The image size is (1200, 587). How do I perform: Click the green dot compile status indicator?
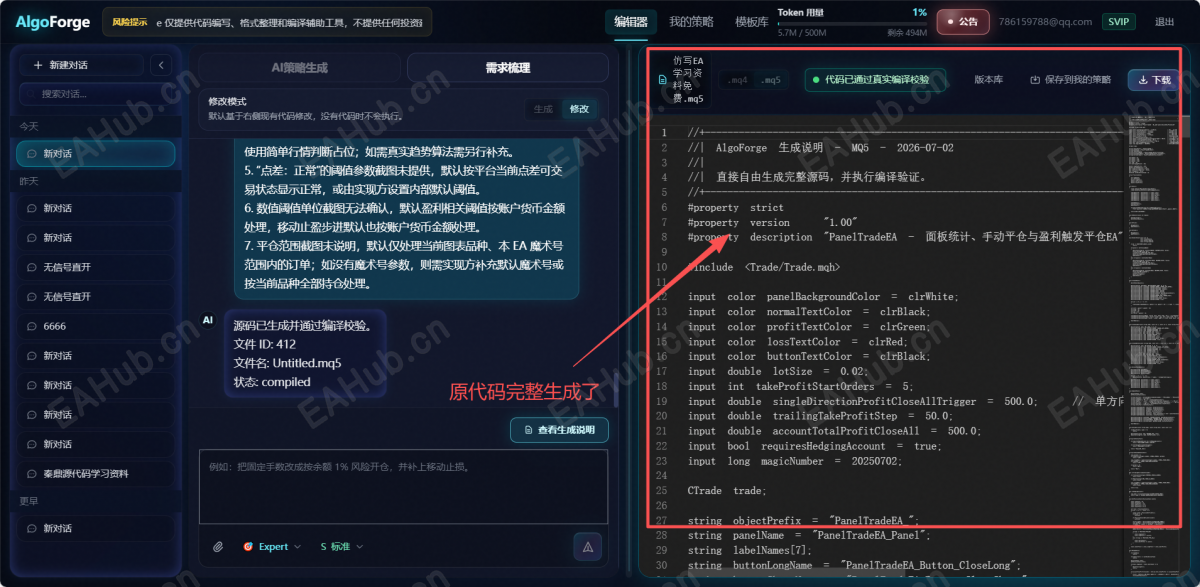coord(816,80)
